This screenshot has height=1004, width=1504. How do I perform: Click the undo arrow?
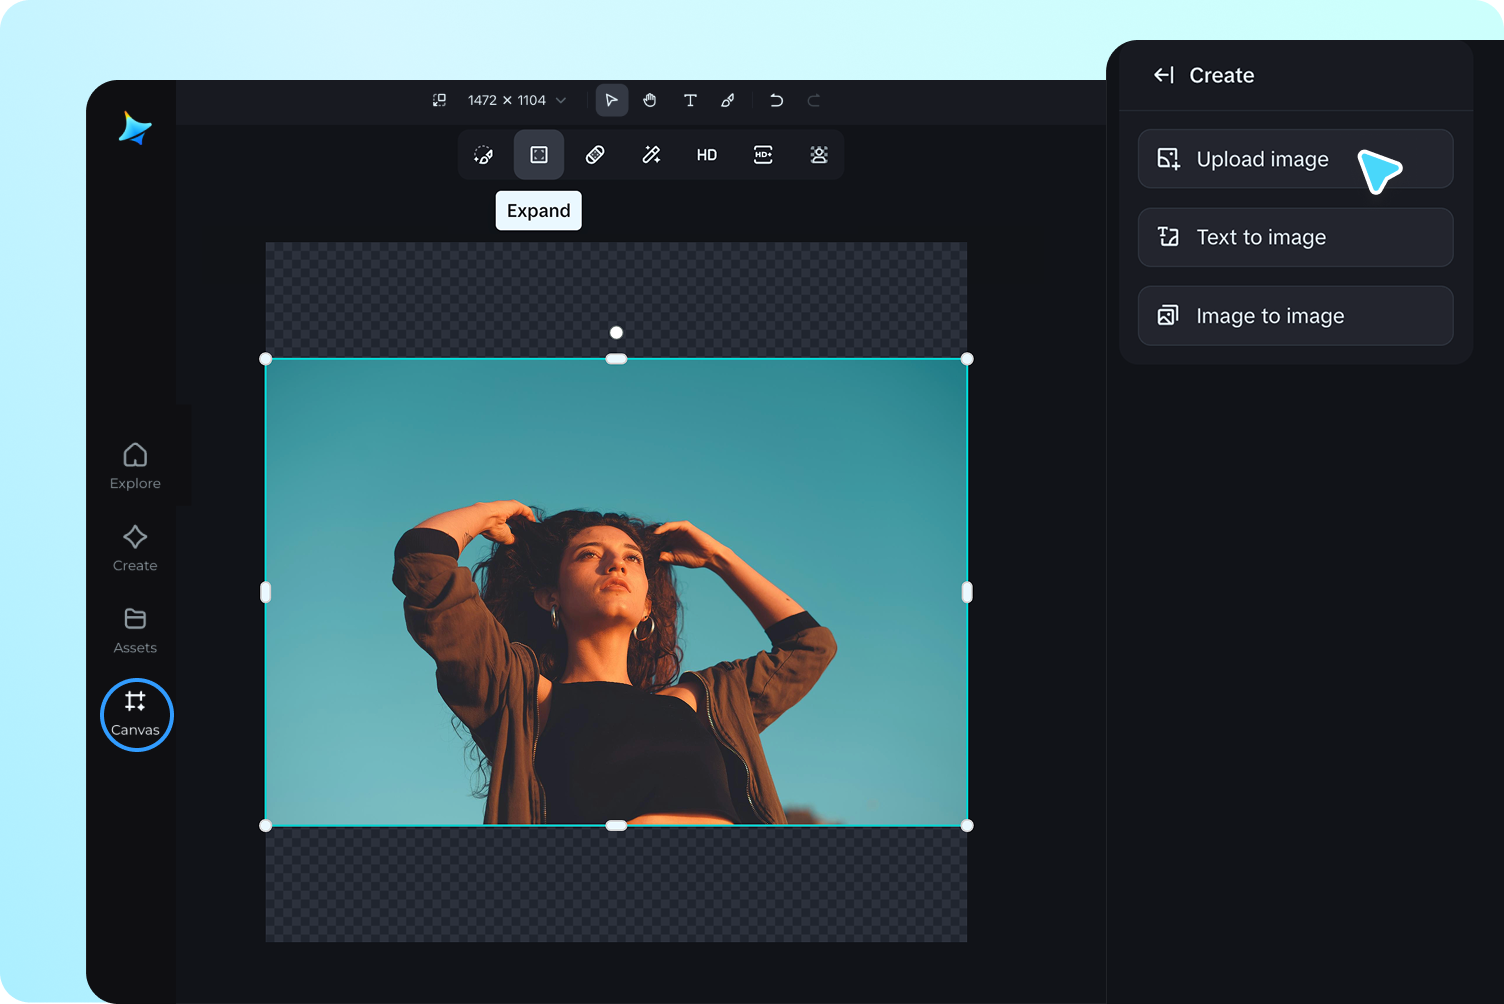pos(776,100)
